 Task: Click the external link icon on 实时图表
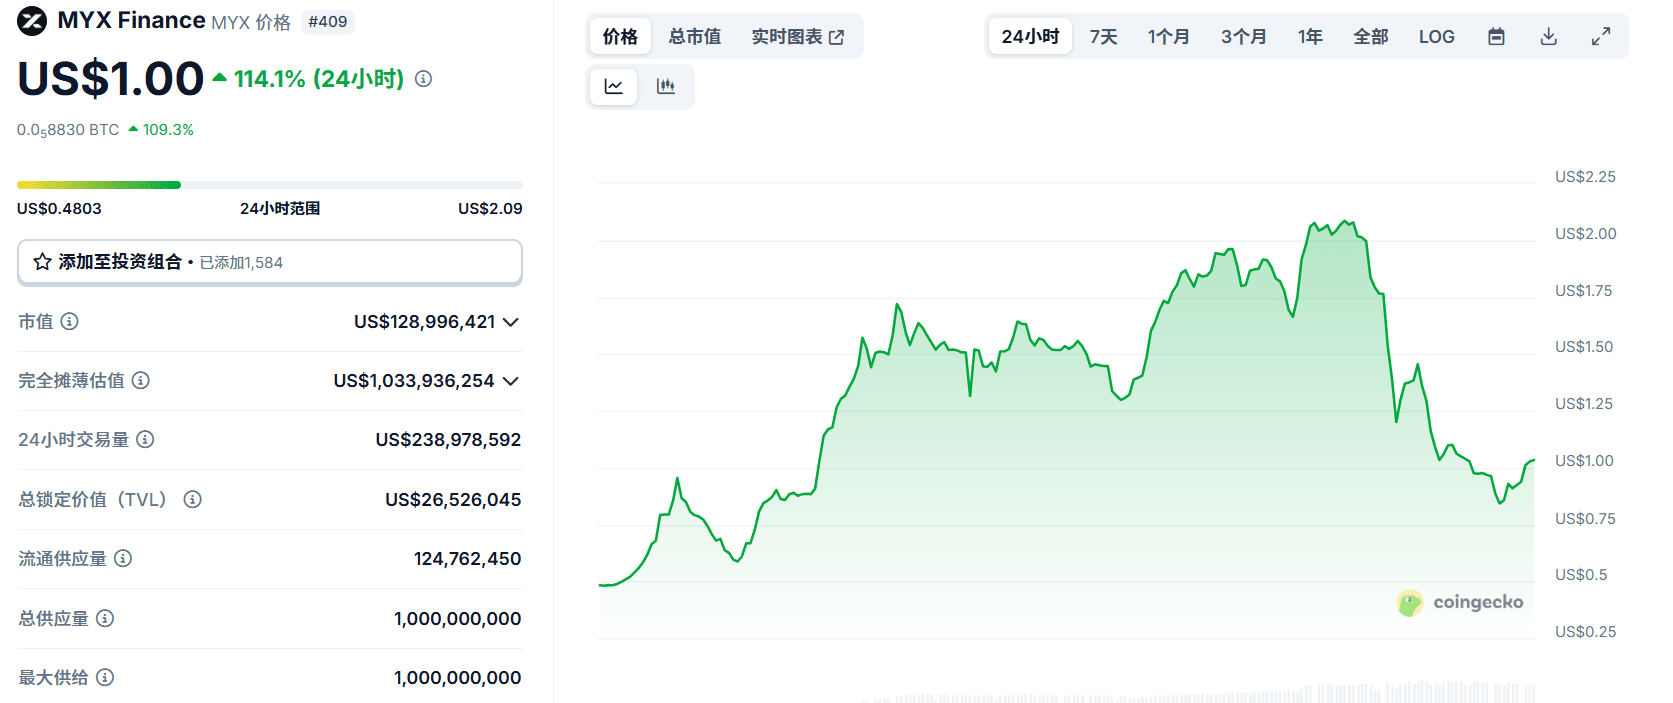click(x=837, y=37)
